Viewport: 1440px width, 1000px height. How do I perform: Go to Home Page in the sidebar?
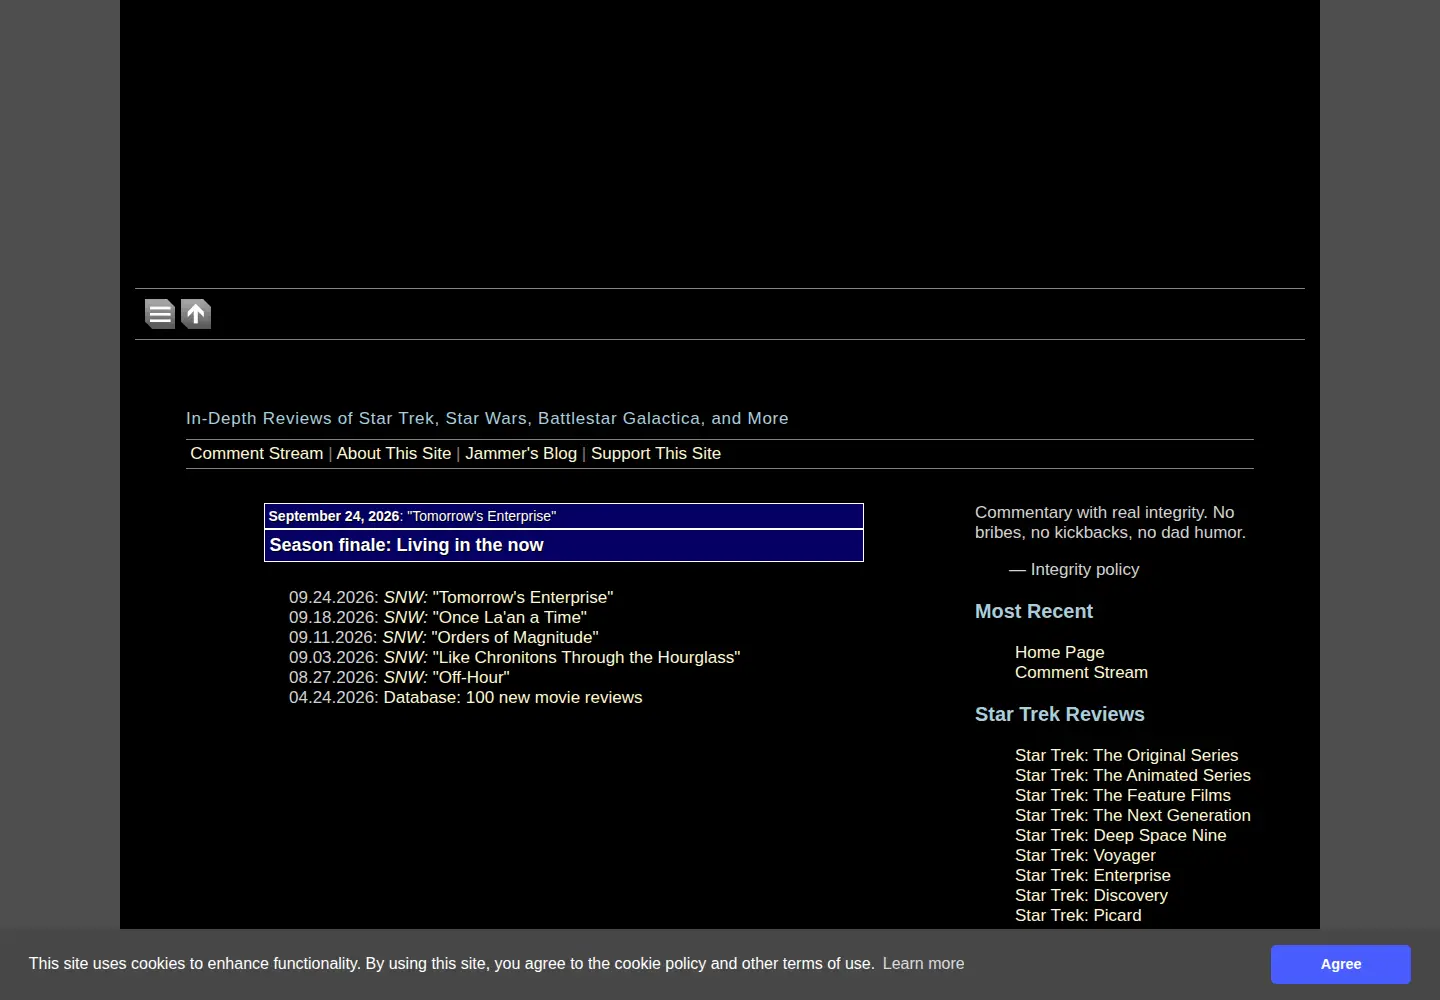point(1060,652)
